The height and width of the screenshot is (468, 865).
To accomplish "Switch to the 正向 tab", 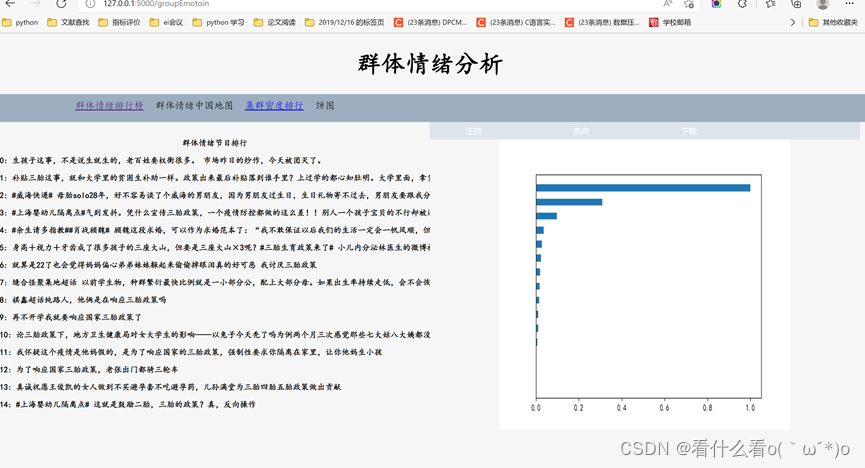I will coord(473,131).
